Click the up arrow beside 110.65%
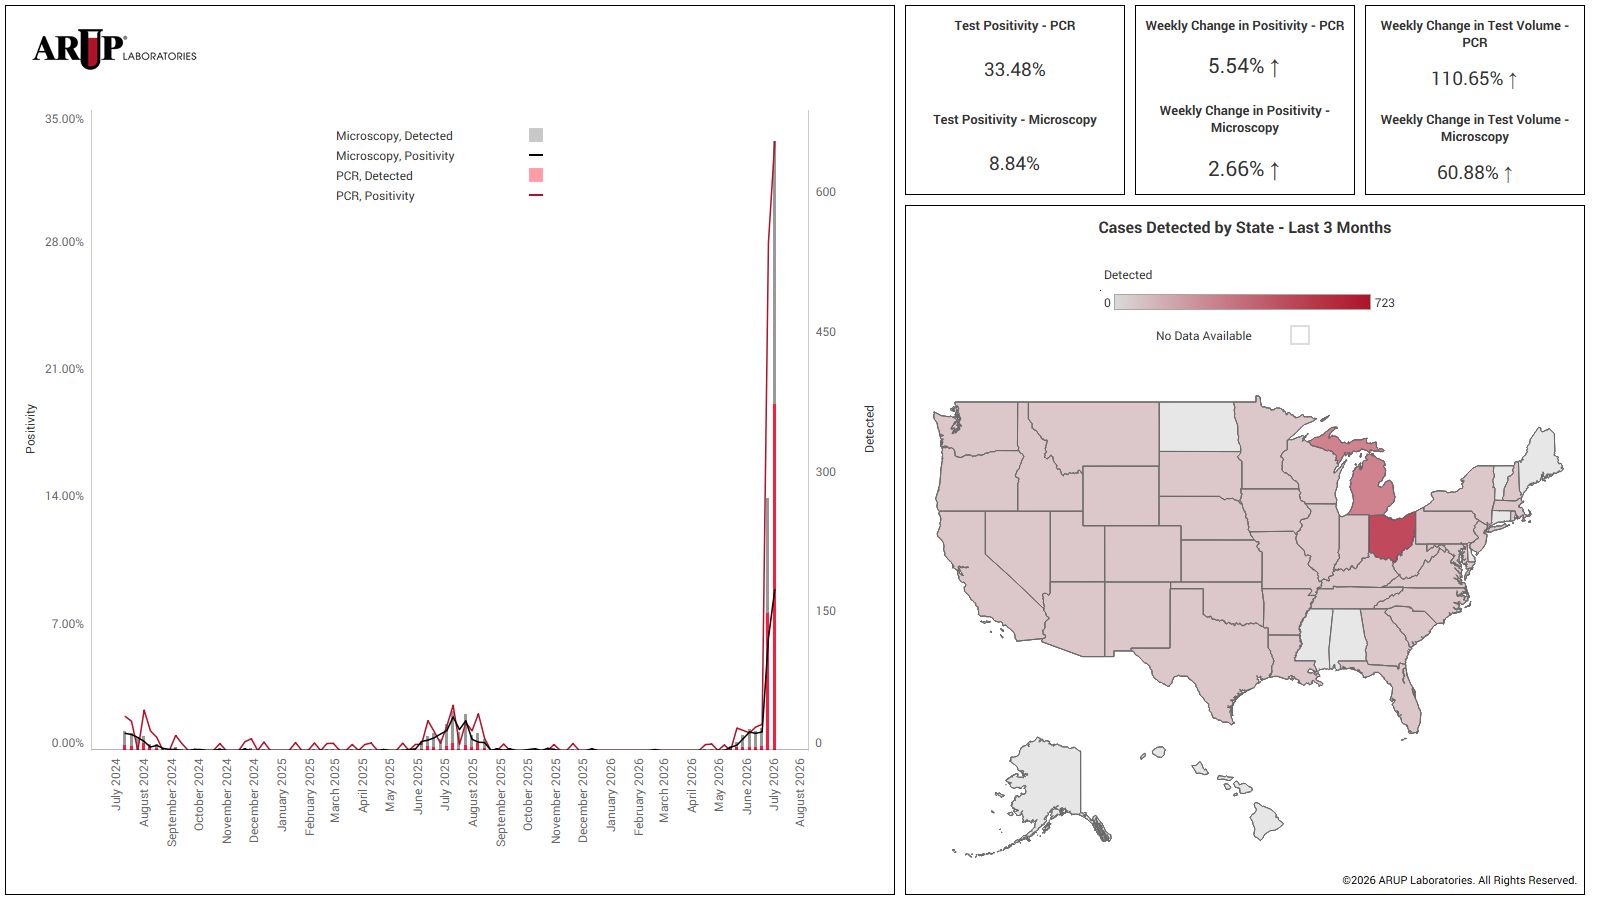This screenshot has width=1600, height=900. 1513,79
